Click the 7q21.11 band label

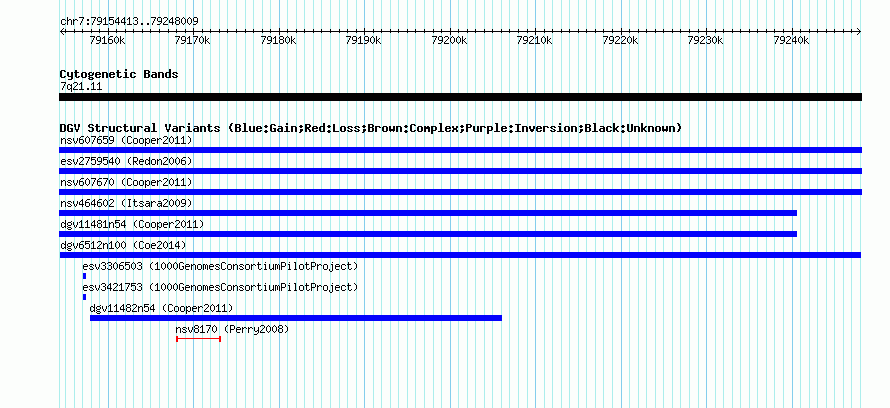pos(81,87)
